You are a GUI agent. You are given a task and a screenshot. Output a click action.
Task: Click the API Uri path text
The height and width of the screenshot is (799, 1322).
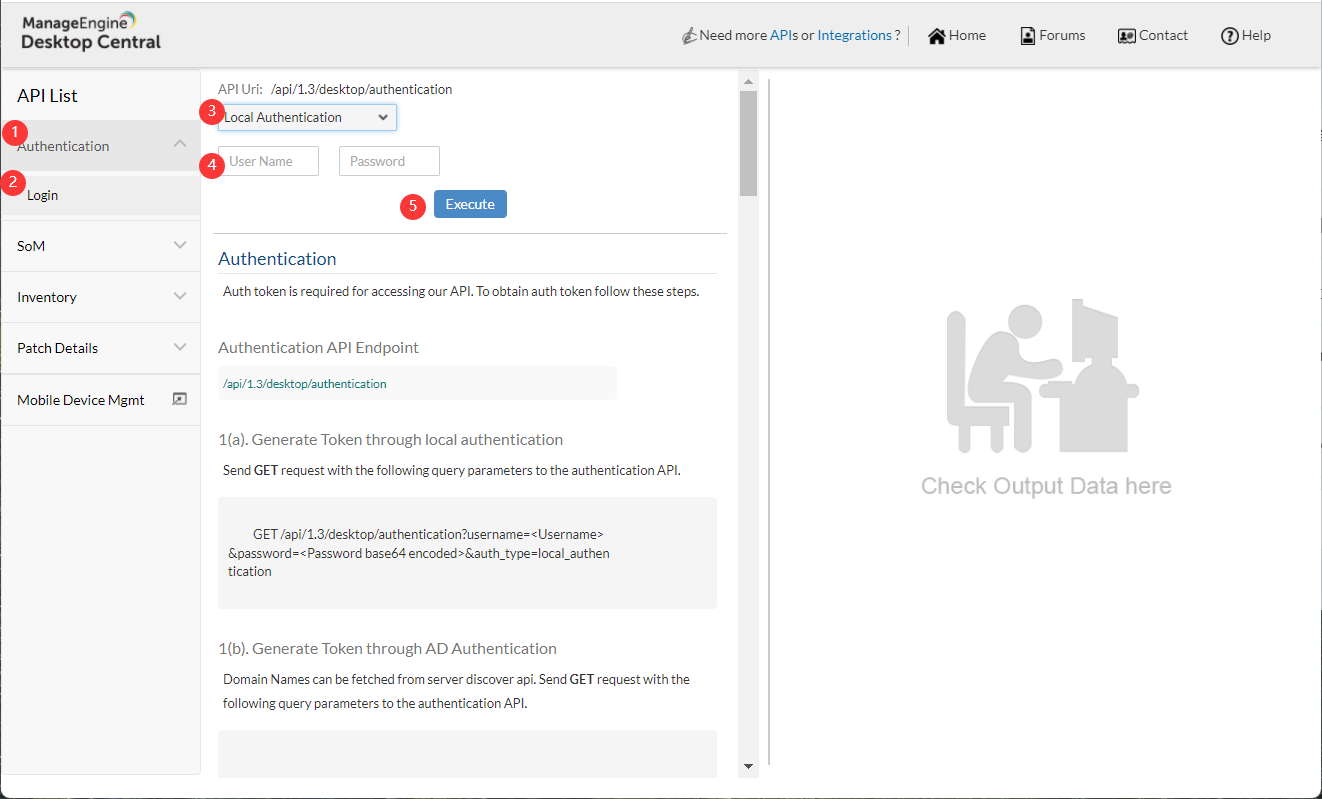(361, 89)
